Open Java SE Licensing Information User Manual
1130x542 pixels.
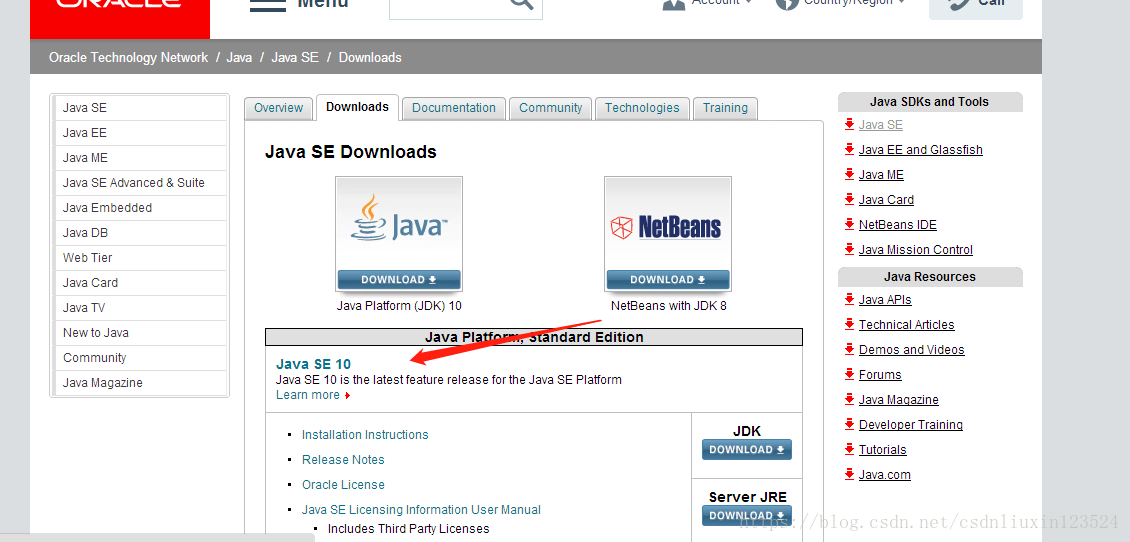point(422,510)
